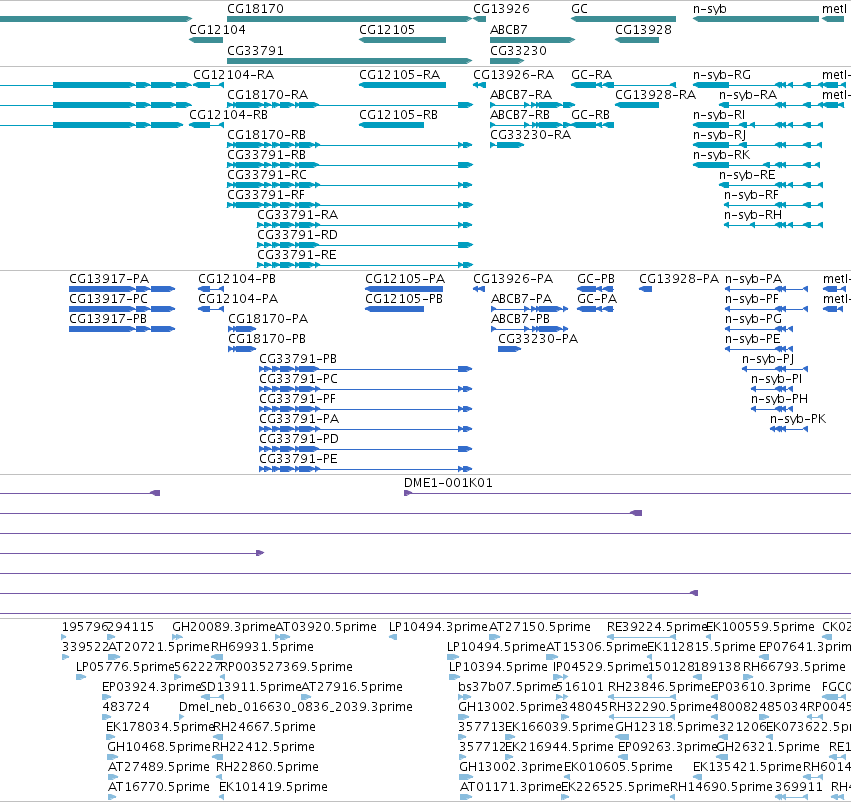851x802 pixels.
Task: Click transcript CG33791-RD
Action: click(365, 245)
